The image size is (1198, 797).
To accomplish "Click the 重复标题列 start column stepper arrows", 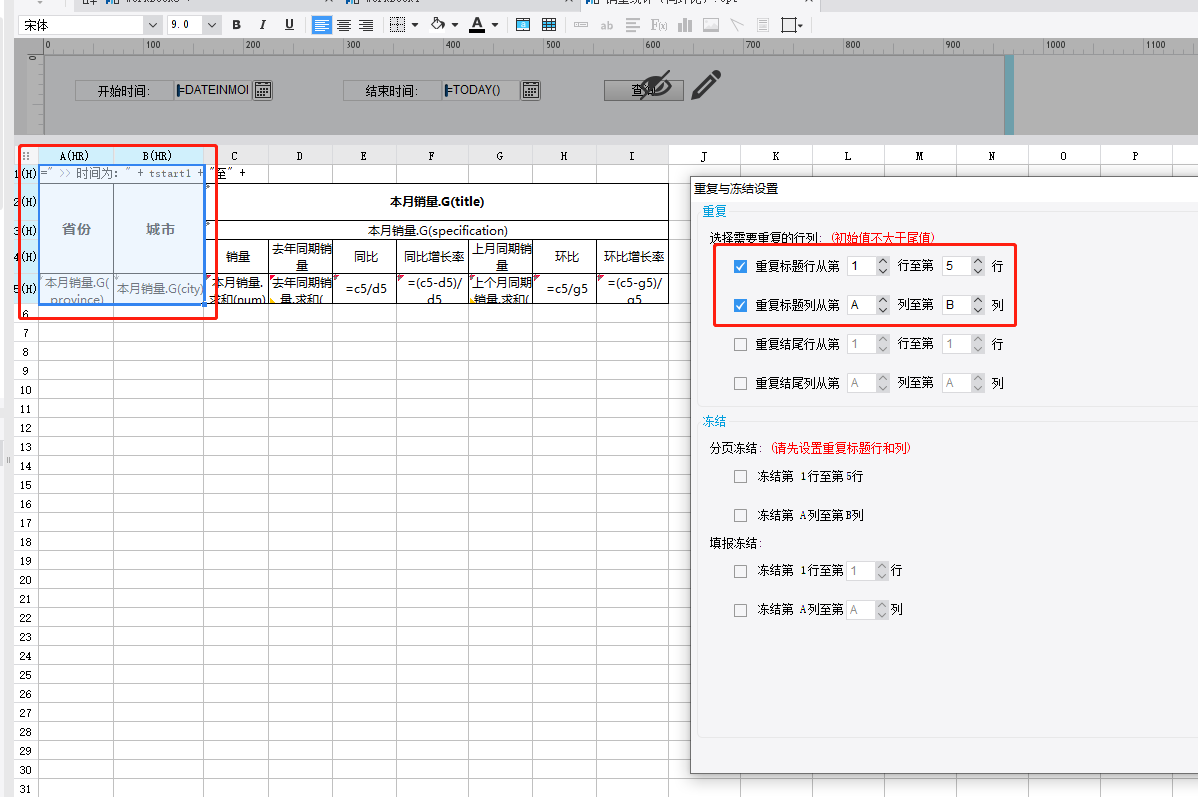I will click(883, 305).
